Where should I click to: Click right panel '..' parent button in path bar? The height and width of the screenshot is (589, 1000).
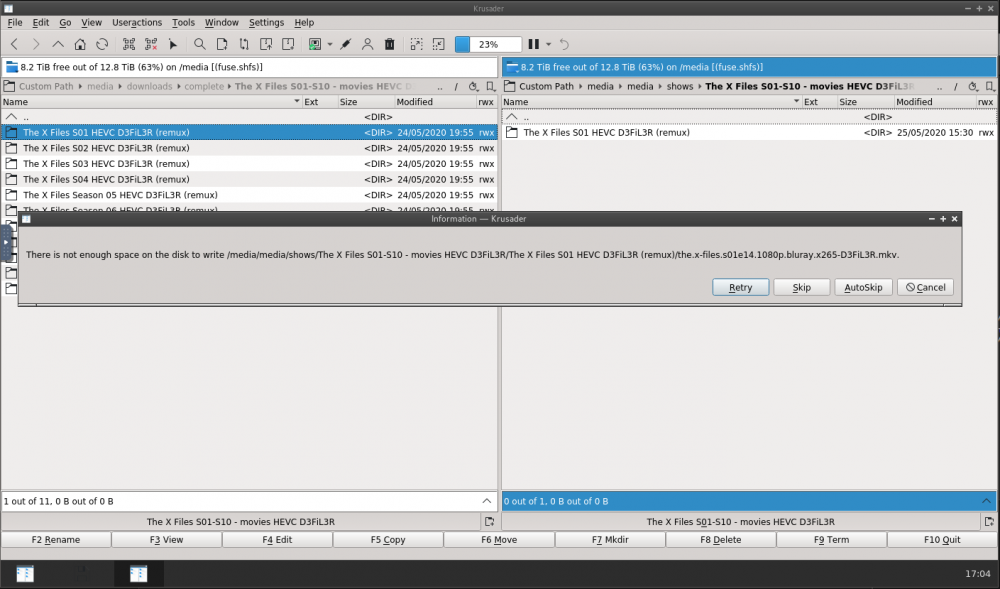(x=939, y=87)
